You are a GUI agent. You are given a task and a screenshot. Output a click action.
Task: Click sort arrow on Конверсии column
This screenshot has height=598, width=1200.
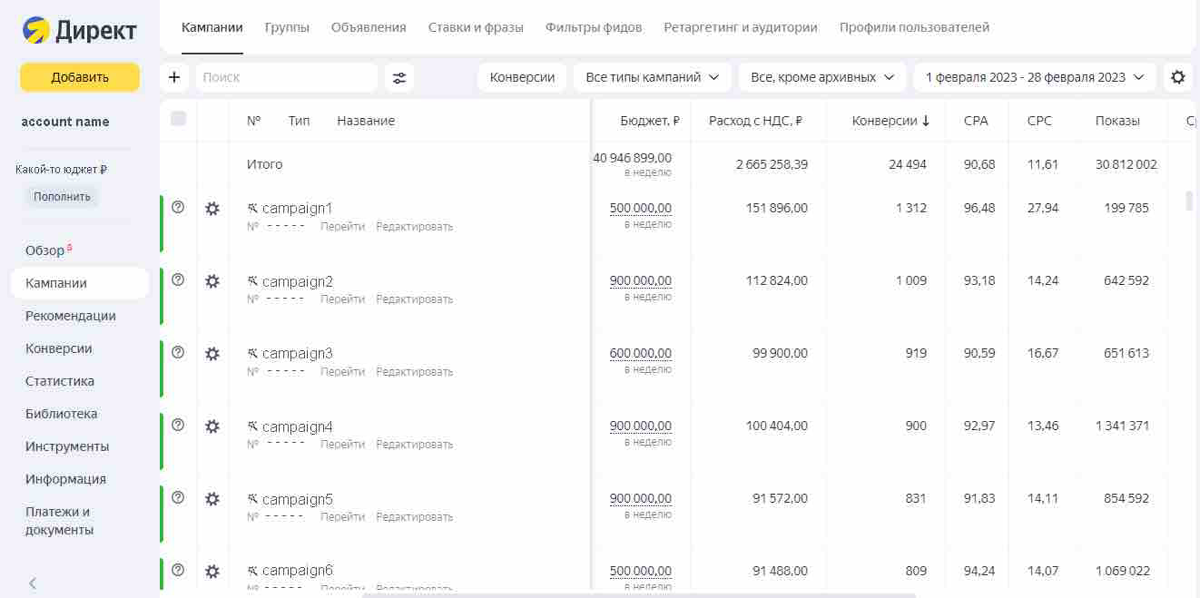tap(924, 119)
